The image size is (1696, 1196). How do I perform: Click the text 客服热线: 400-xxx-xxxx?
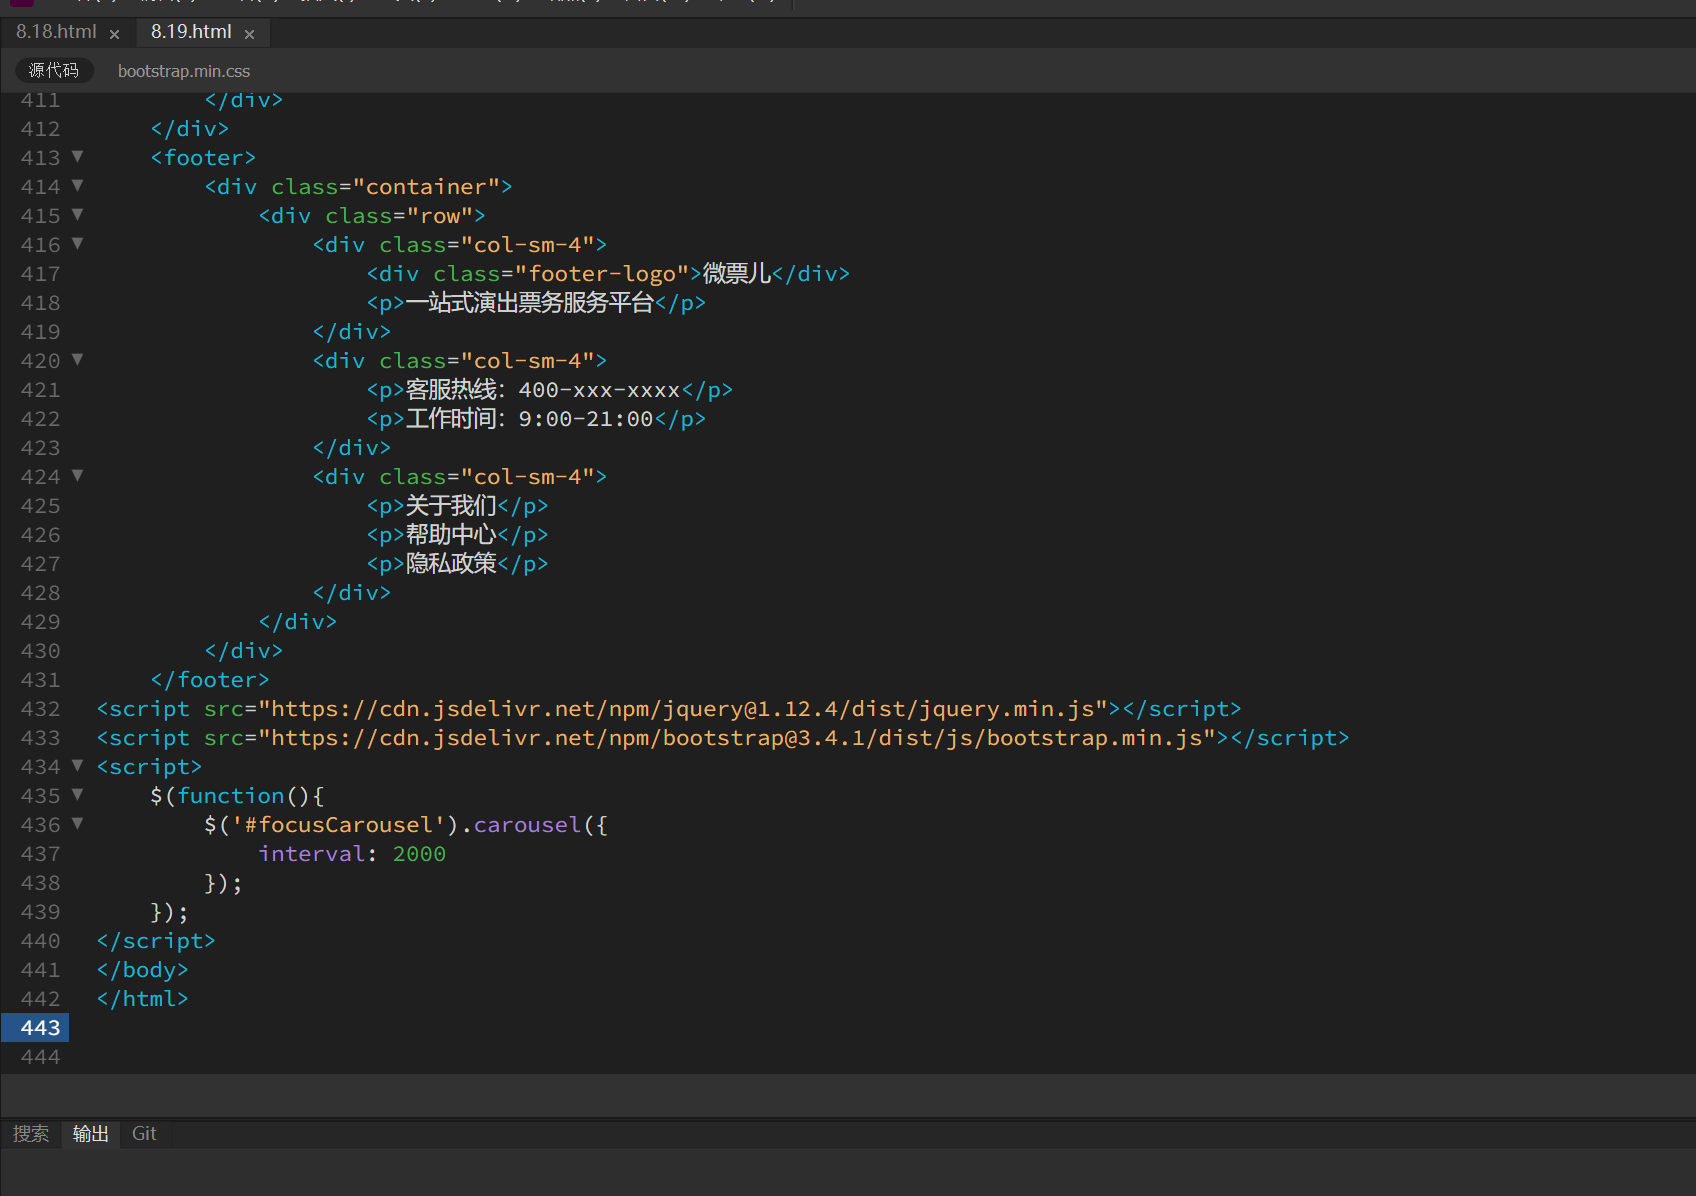tap(543, 390)
